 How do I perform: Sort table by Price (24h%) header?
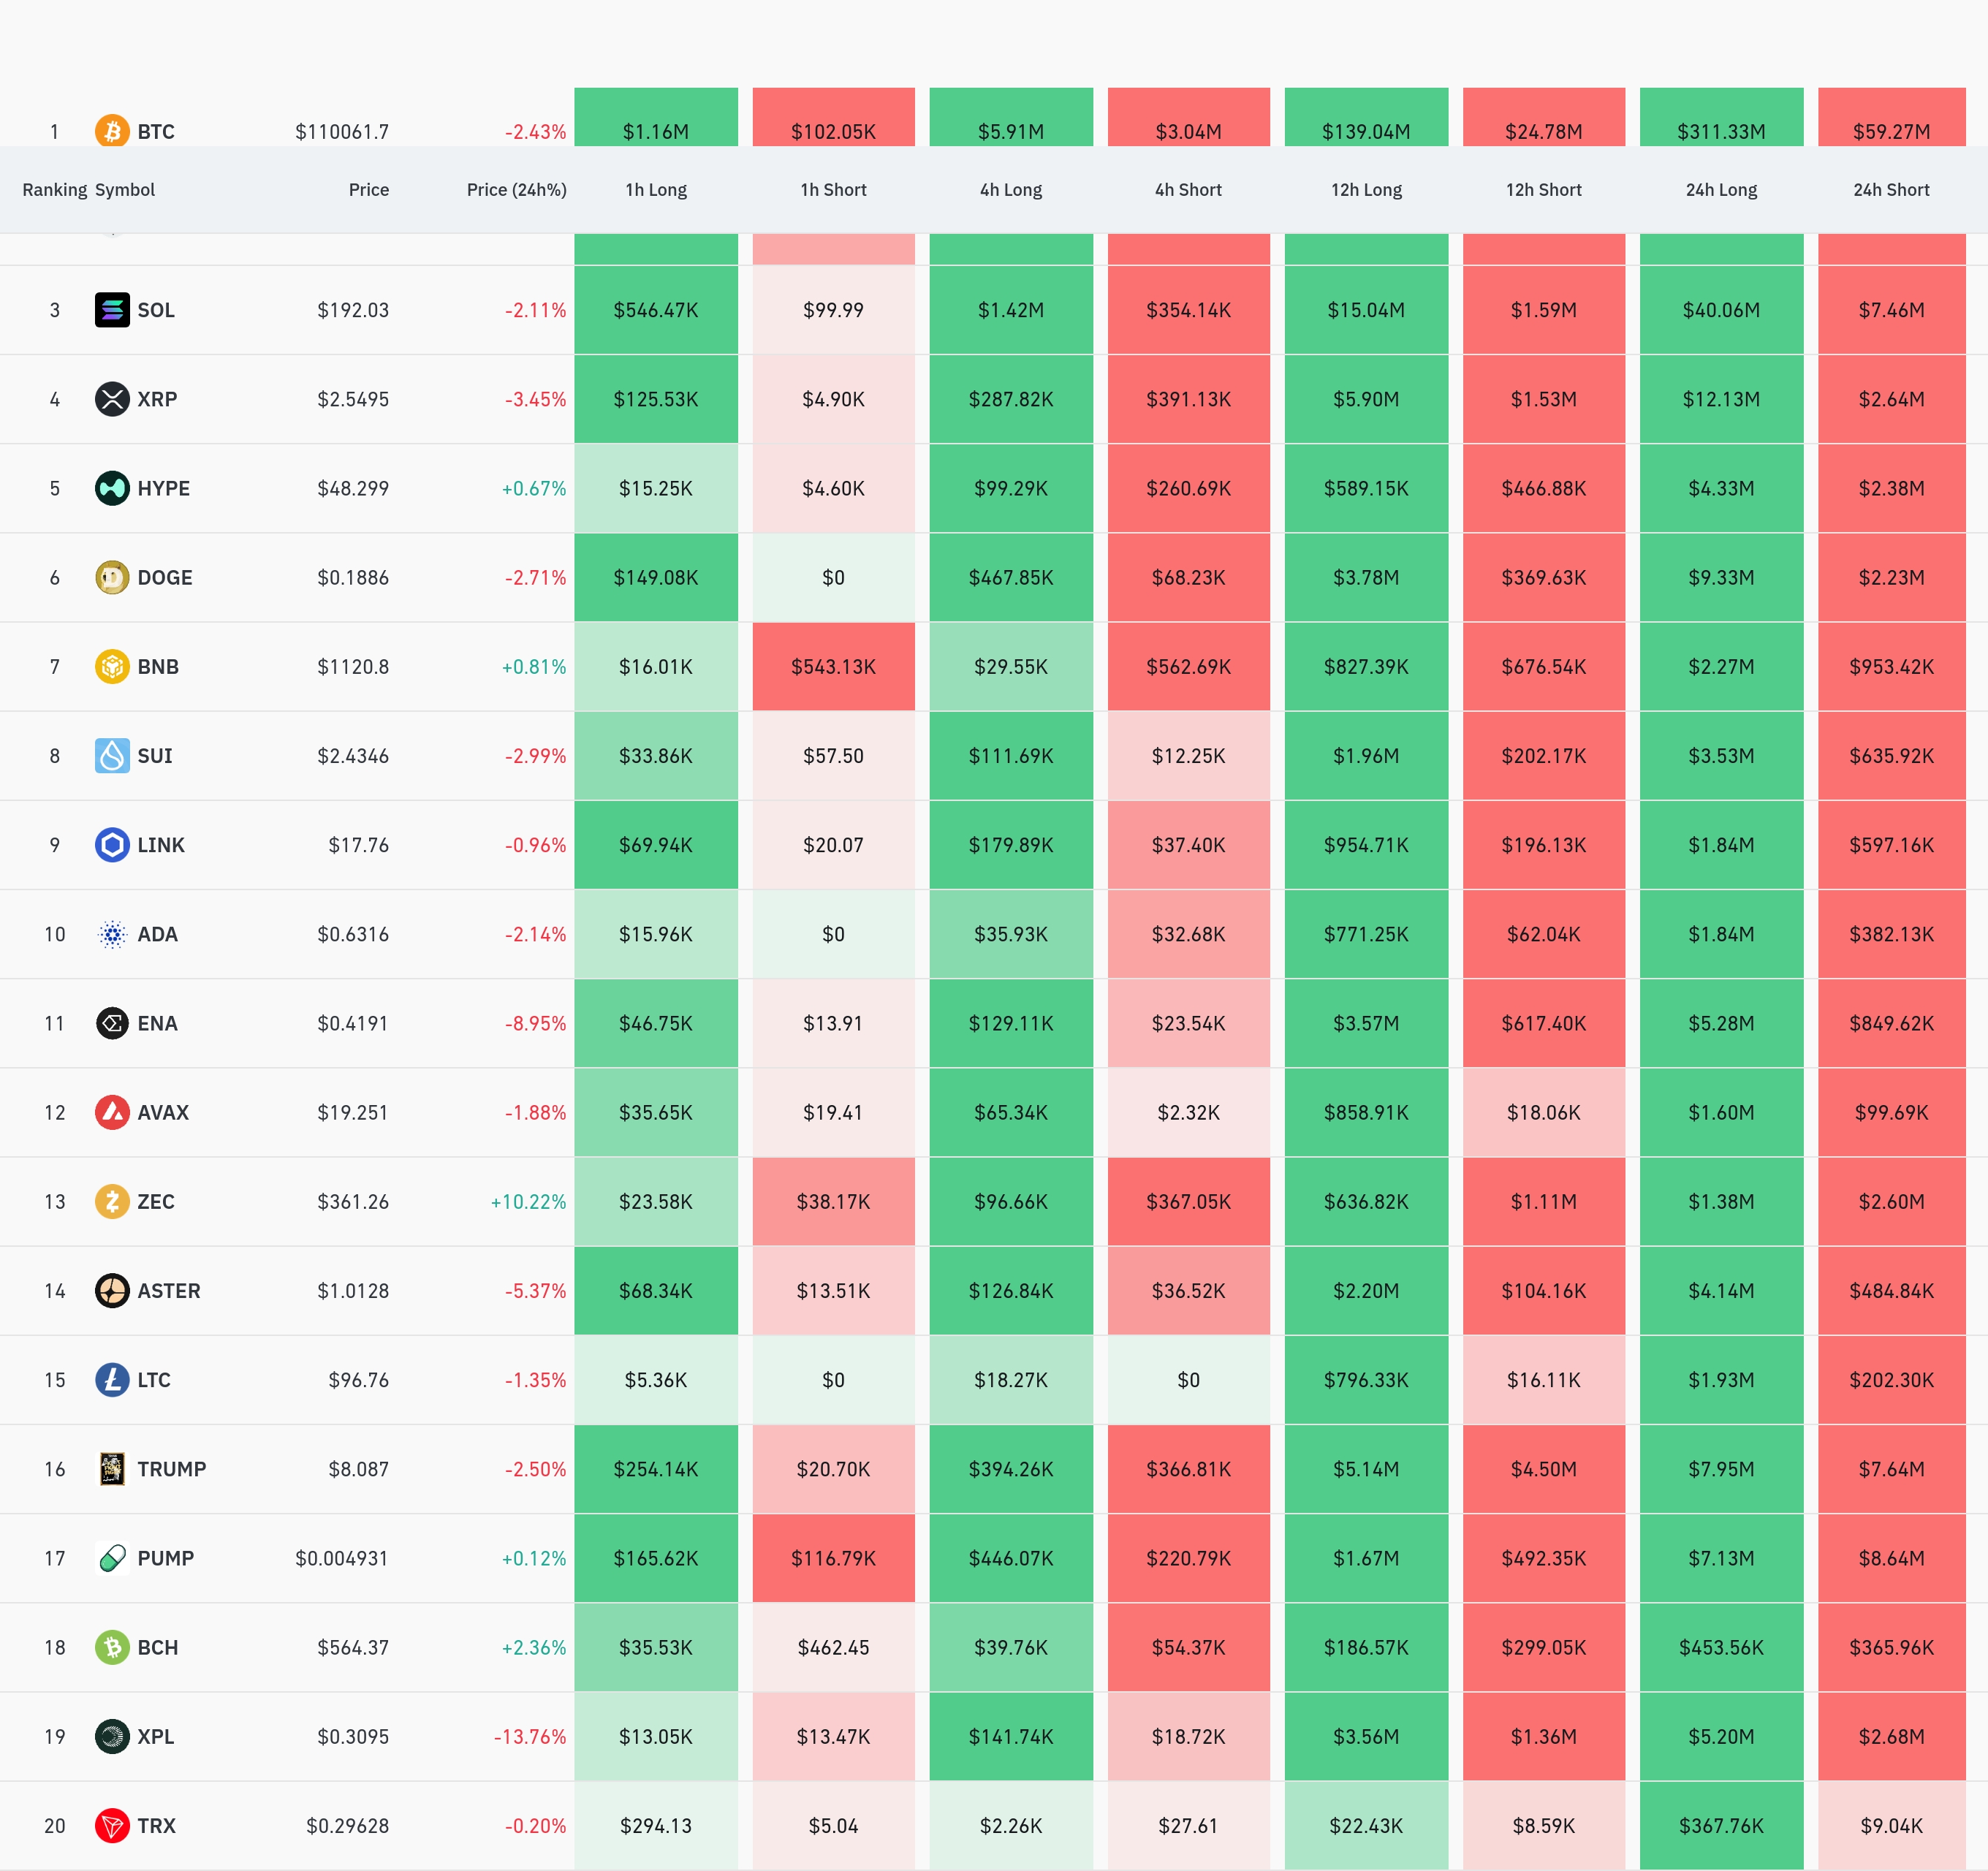coord(516,190)
